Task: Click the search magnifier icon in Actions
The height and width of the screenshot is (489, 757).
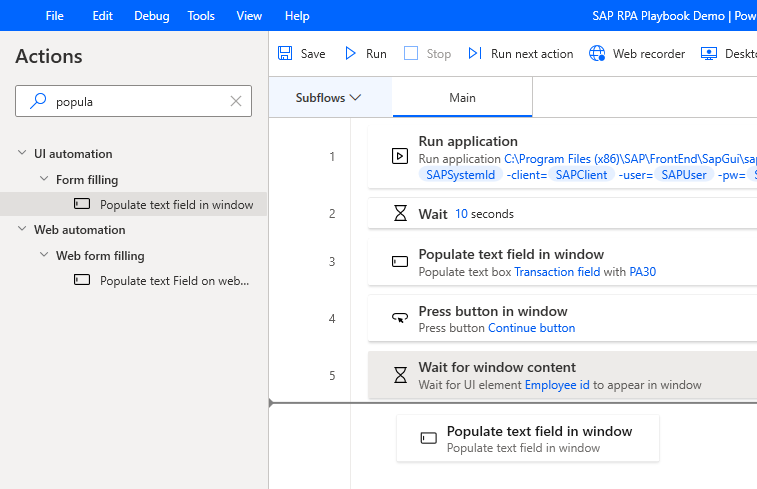Action: click(x=38, y=101)
